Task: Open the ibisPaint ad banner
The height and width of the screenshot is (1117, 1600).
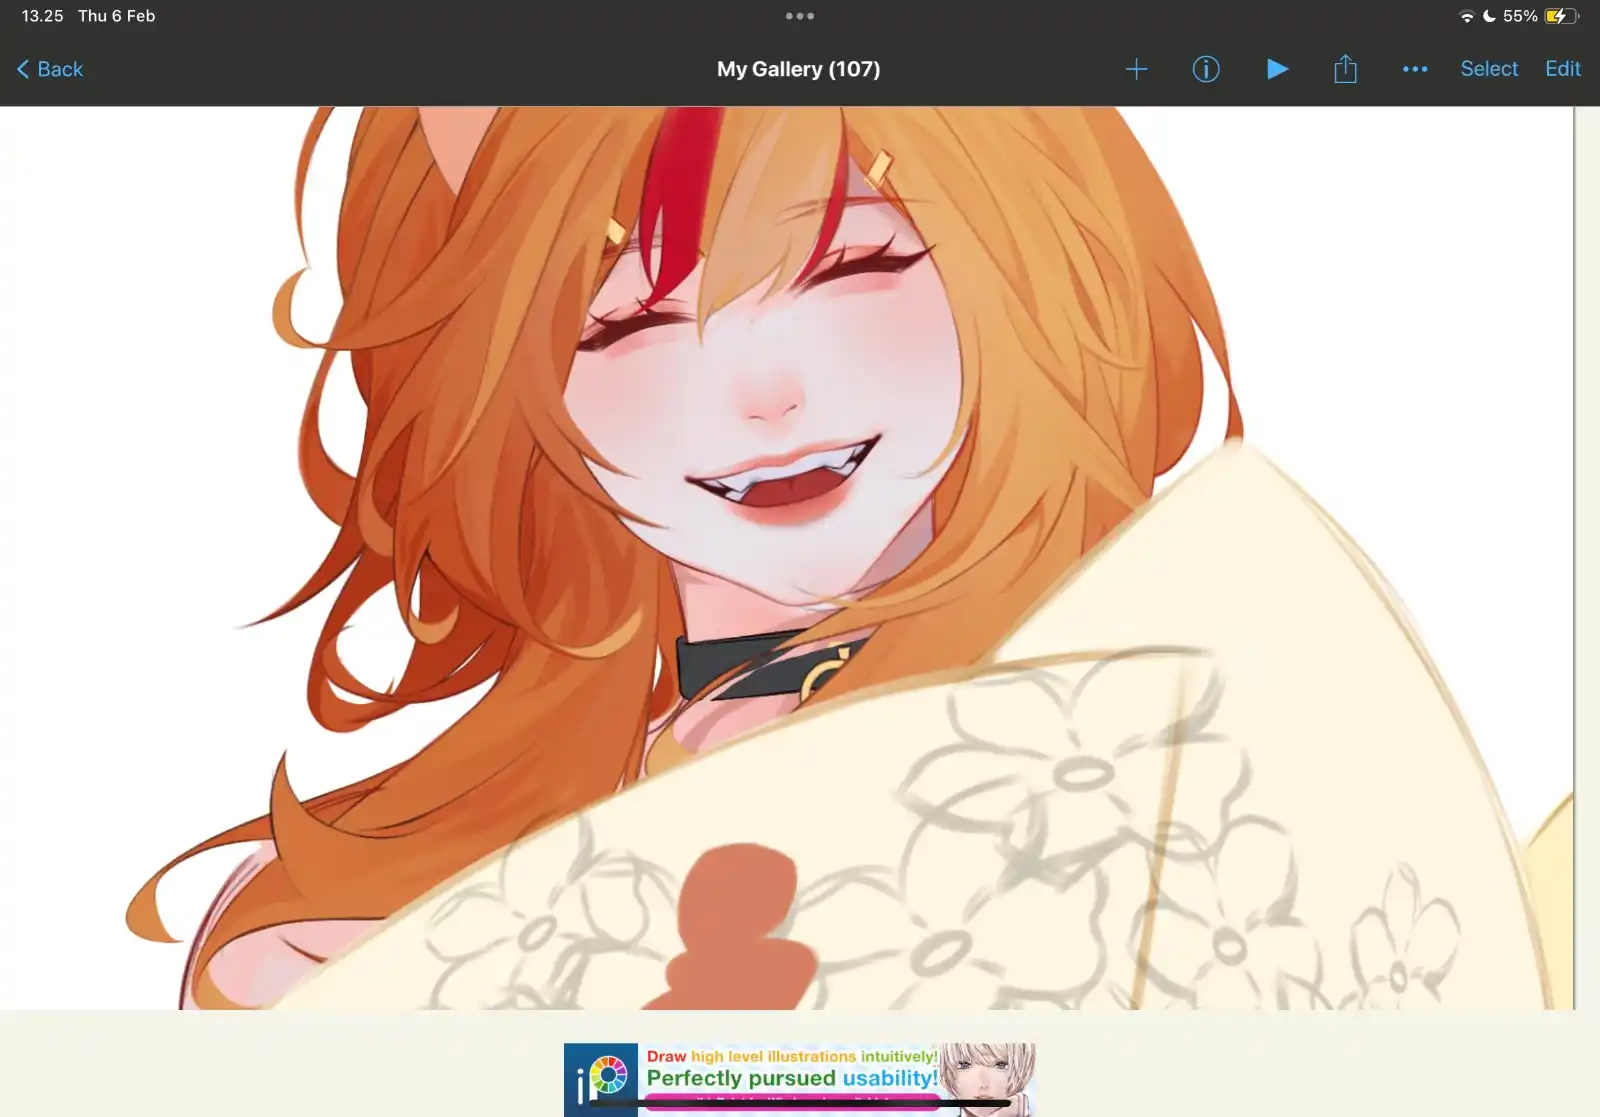Action: coord(800,1080)
